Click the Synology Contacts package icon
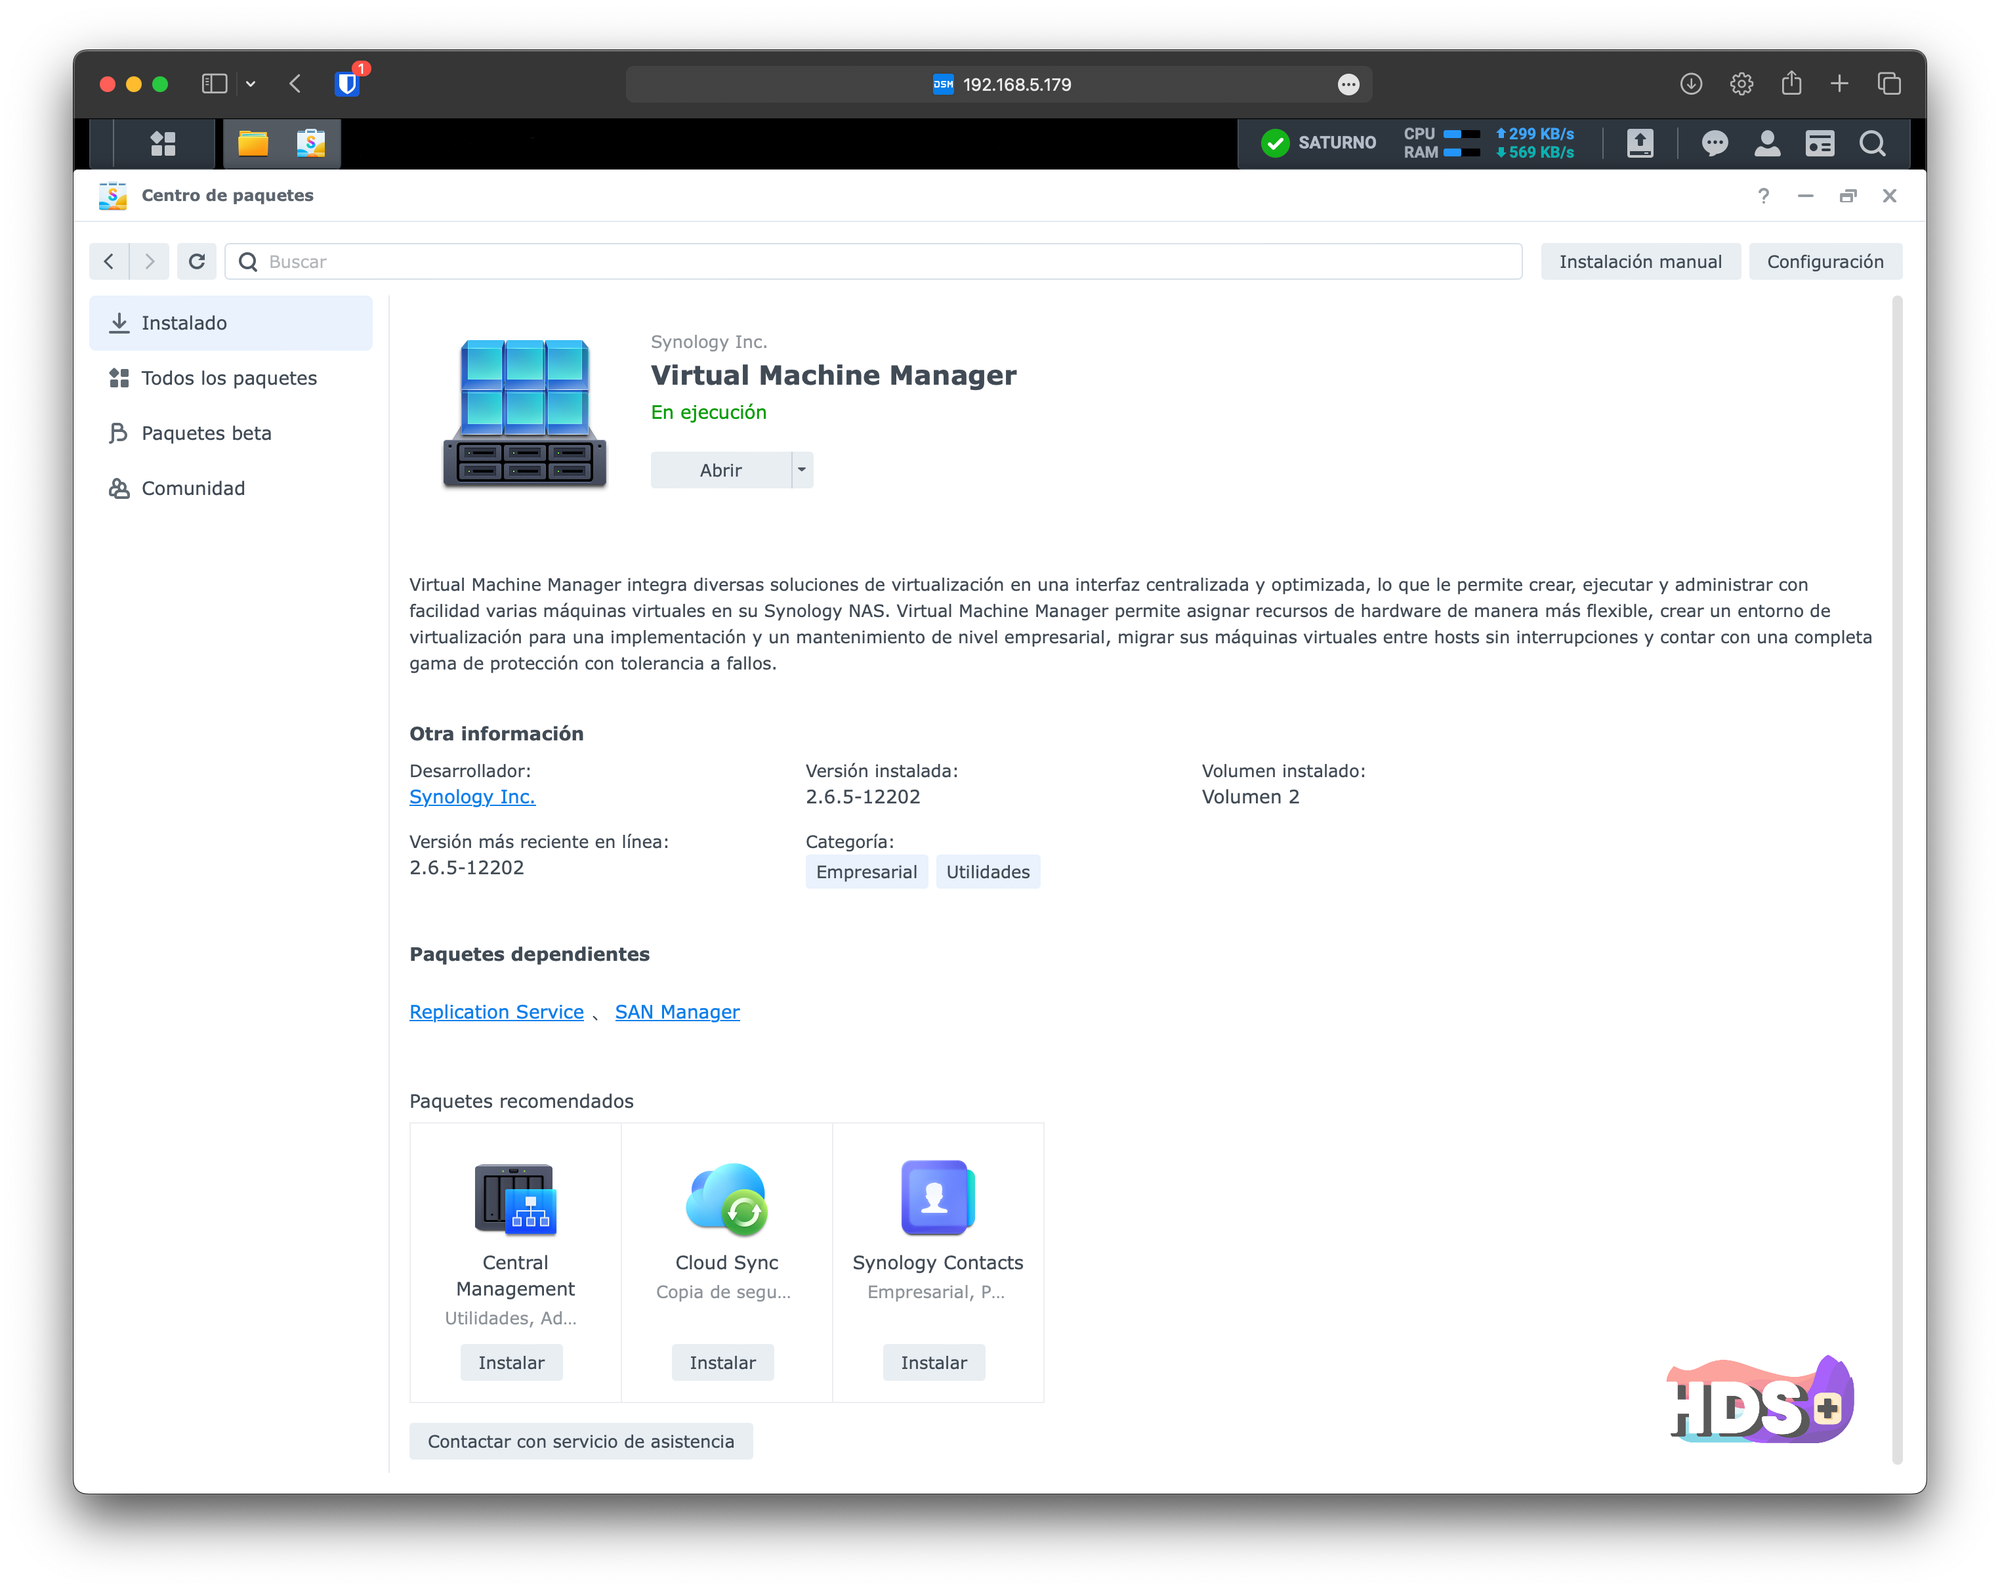The width and height of the screenshot is (2000, 1591). point(937,1198)
